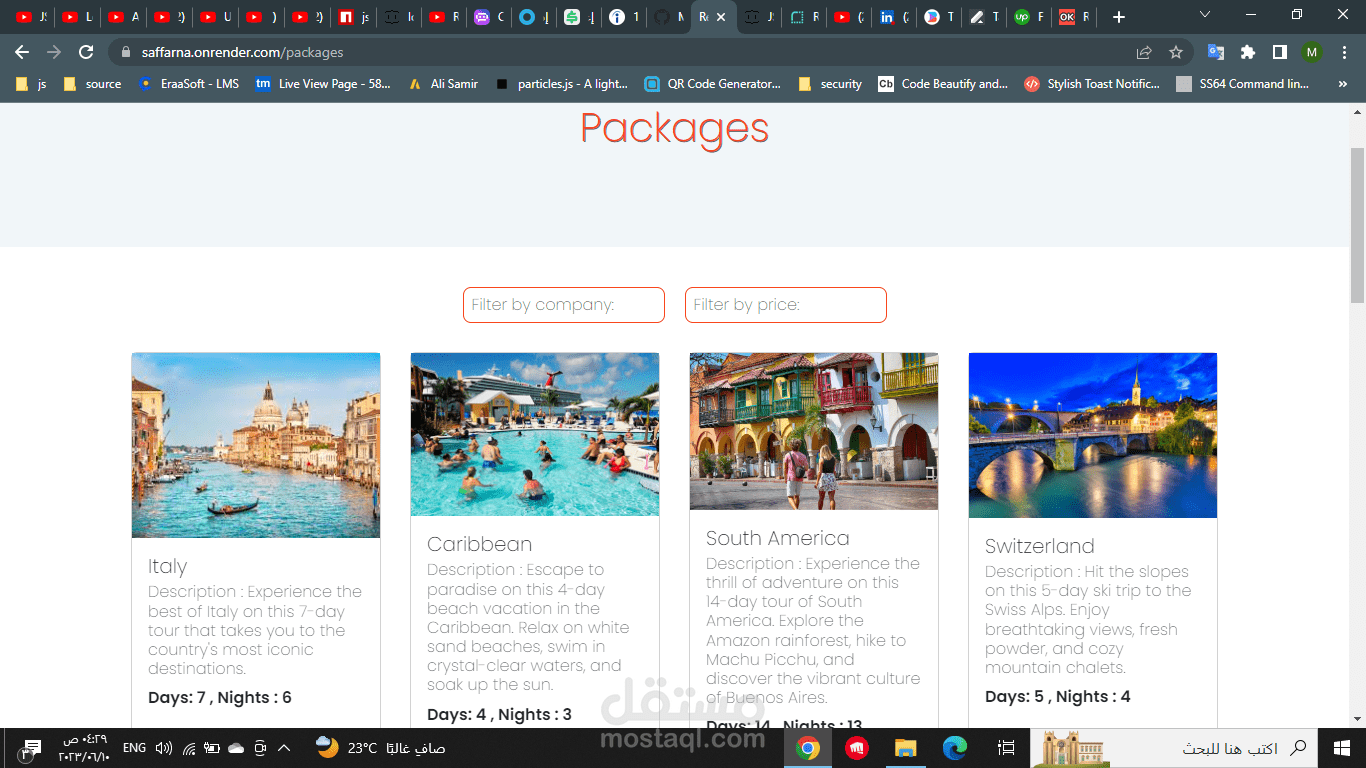Open the Windows Start menu
This screenshot has width=1366, height=768.
point(1342,747)
